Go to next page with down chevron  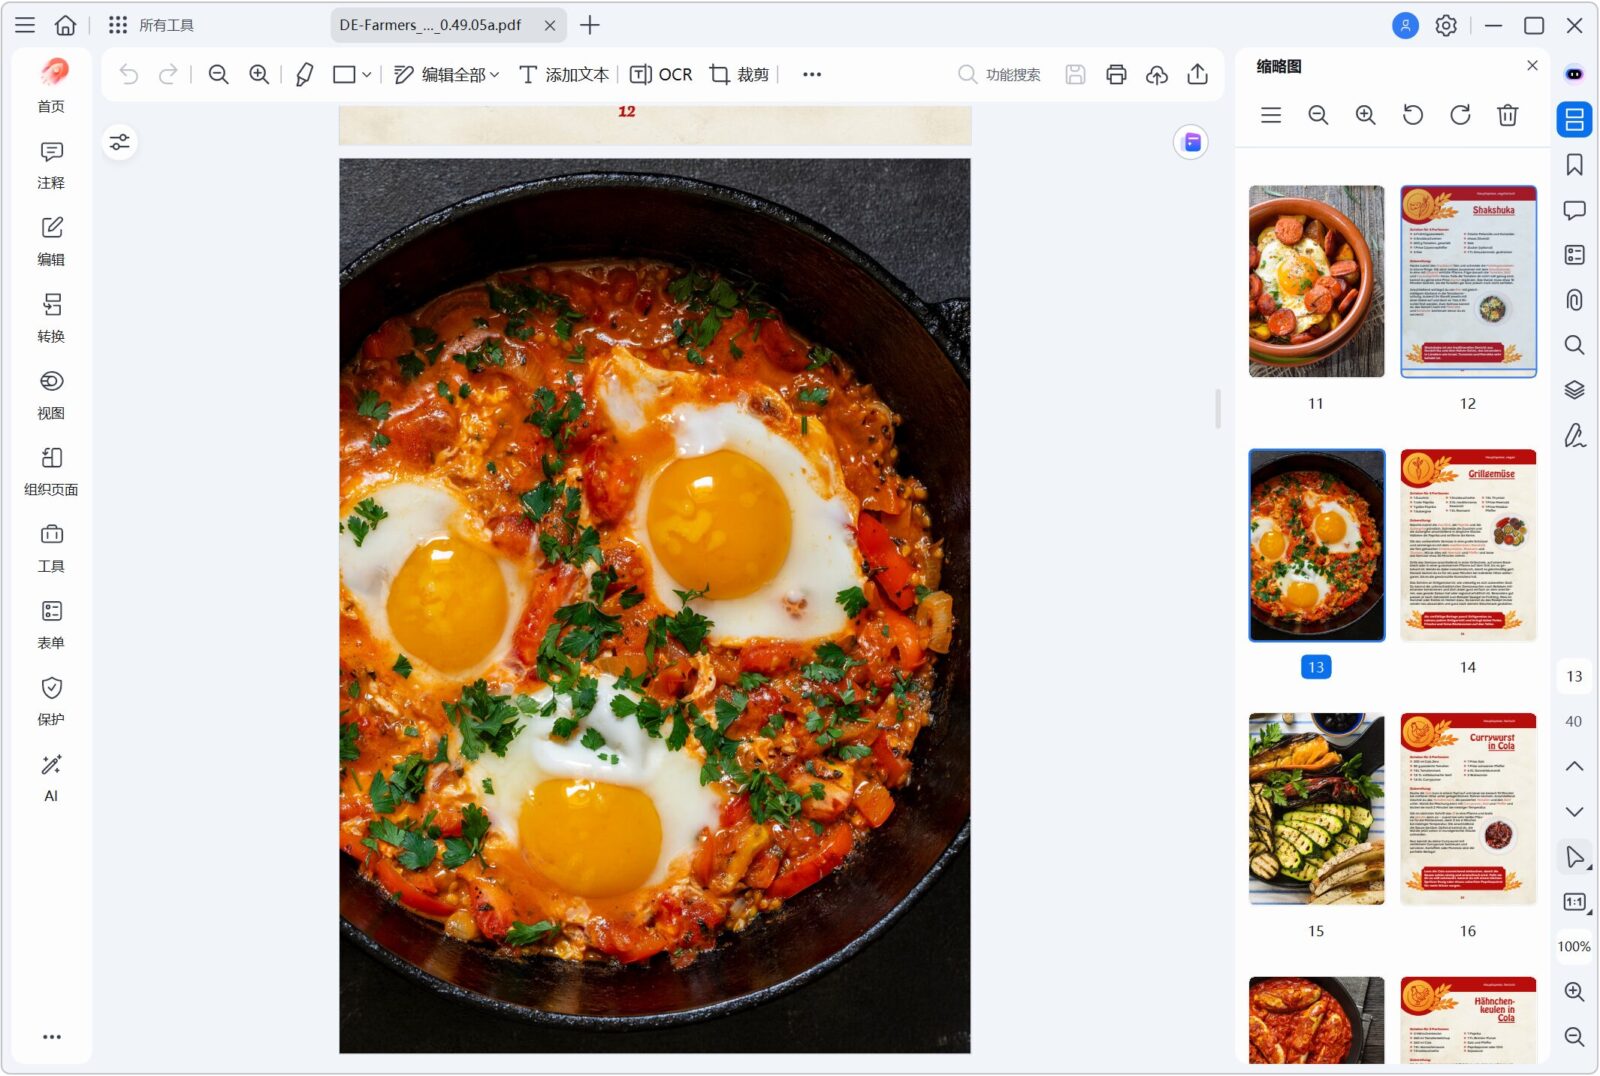[x=1574, y=811]
